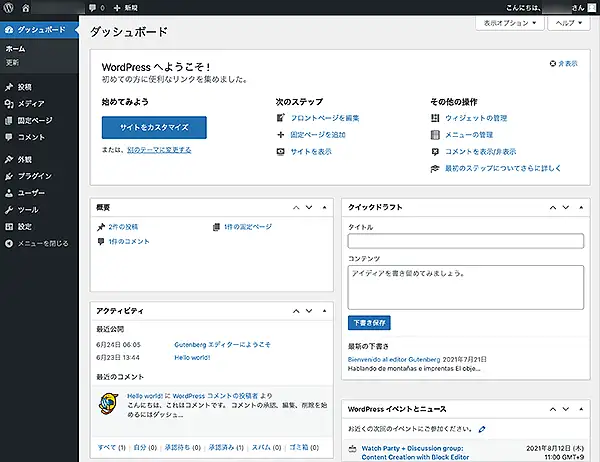
Task: Focus the タイトル input field
Action: (x=466, y=241)
